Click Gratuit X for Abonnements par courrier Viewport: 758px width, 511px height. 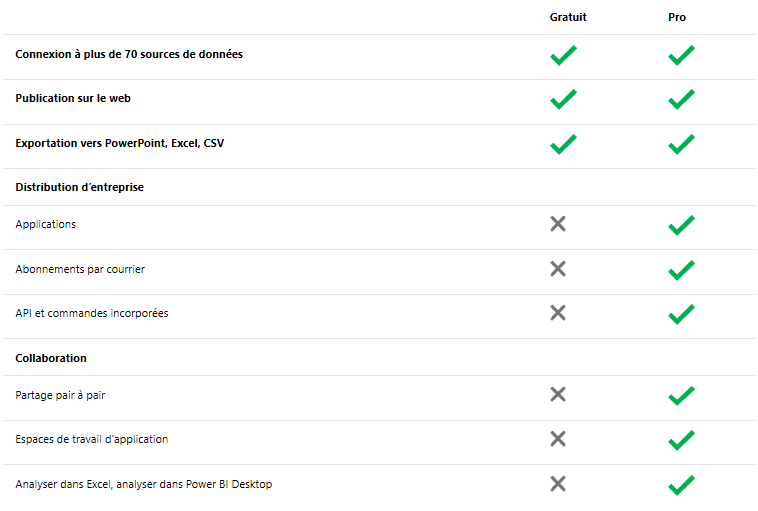point(558,269)
